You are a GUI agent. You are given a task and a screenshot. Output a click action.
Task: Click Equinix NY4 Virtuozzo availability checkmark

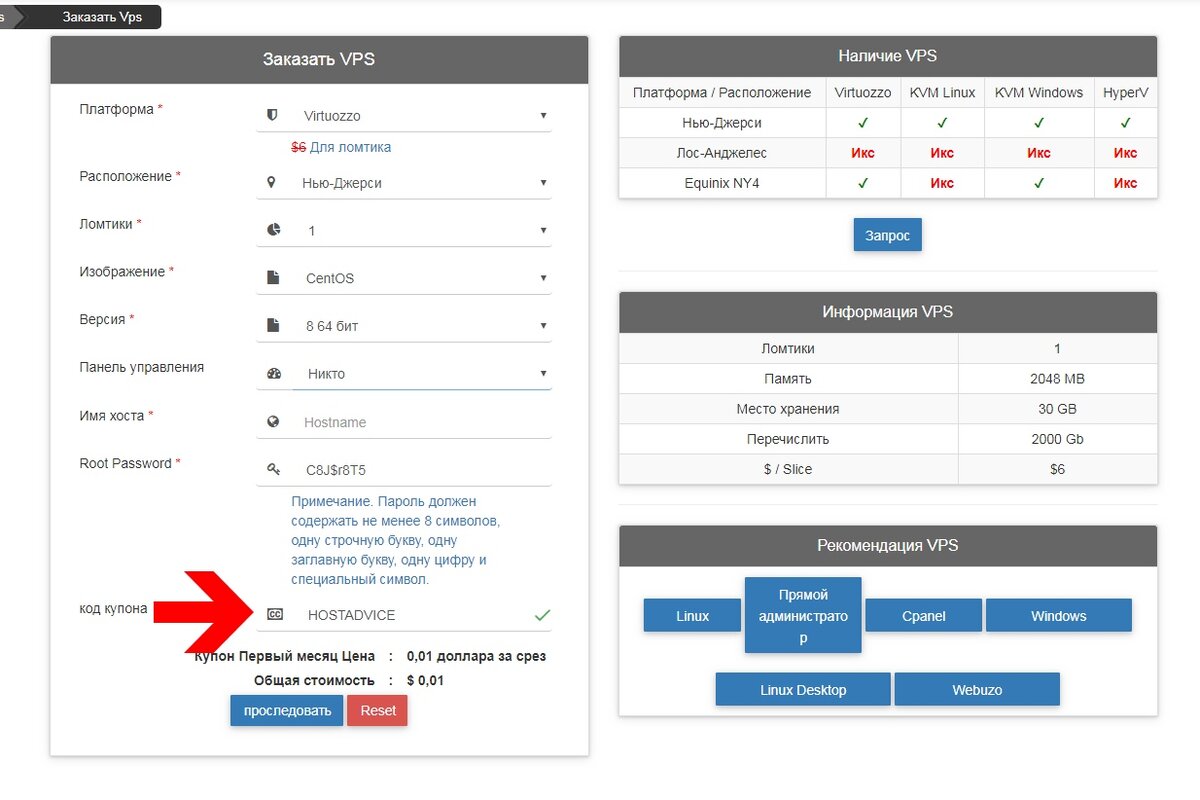tap(863, 183)
